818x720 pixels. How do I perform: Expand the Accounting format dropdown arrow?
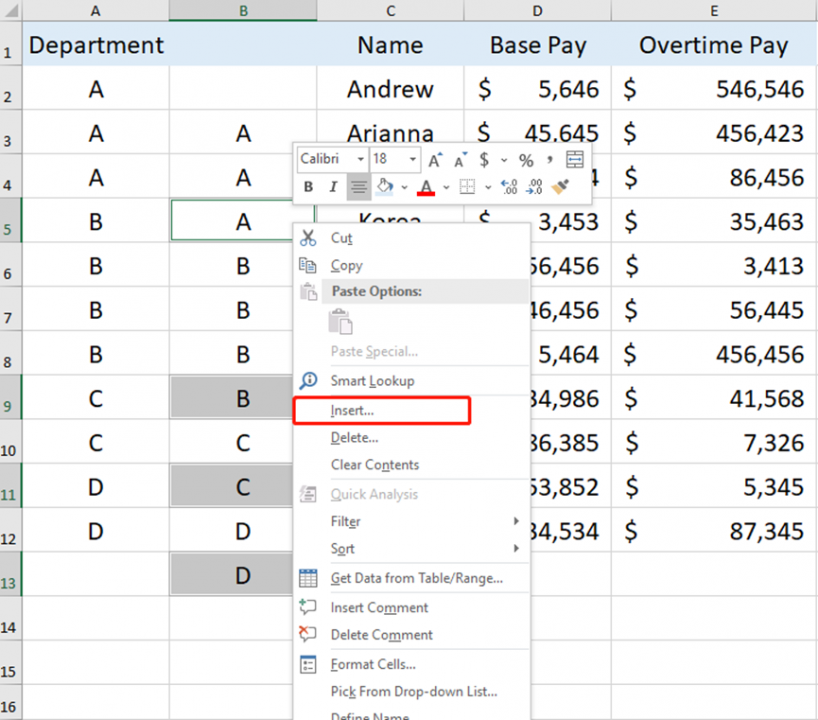[504, 160]
